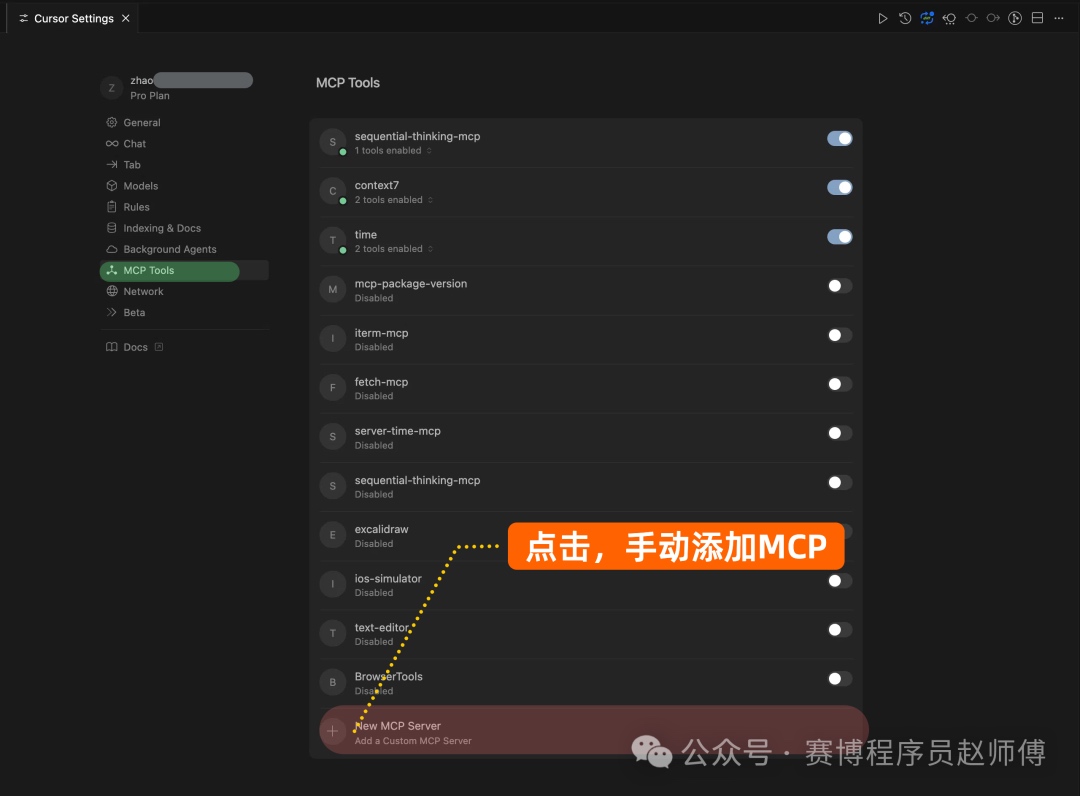
Task: Click the zhao Pro Plan account entry
Action: tap(178, 87)
